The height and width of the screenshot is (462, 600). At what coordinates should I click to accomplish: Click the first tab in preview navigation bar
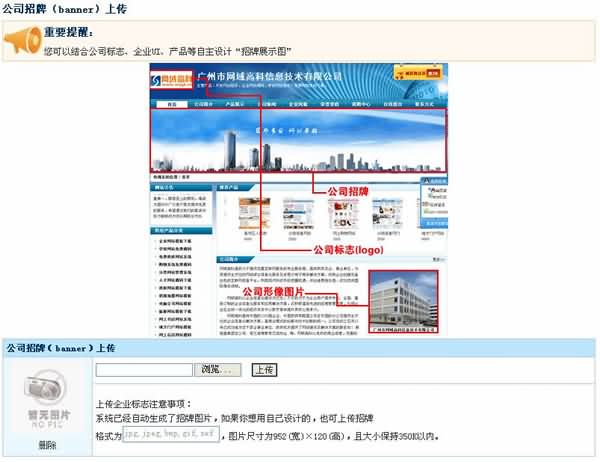tap(171, 103)
